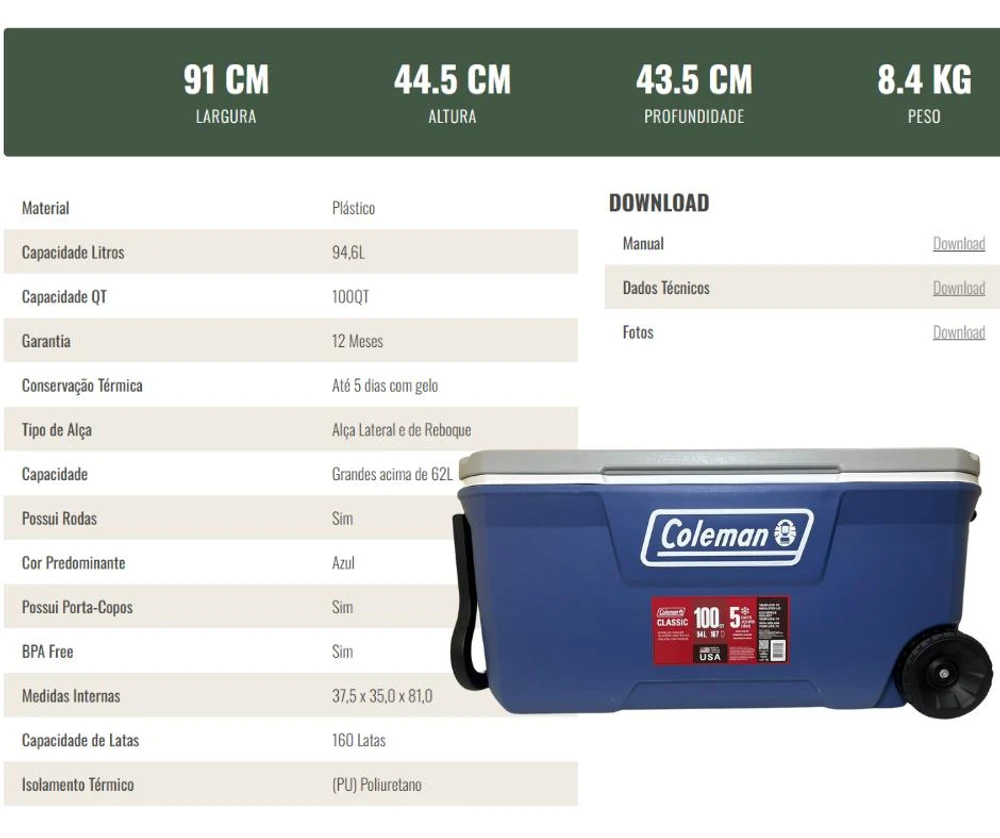The image size is (1000, 838).
Task: Click the 'Manual' download row label
Action: pyautogui.click(x=643, y=244)
